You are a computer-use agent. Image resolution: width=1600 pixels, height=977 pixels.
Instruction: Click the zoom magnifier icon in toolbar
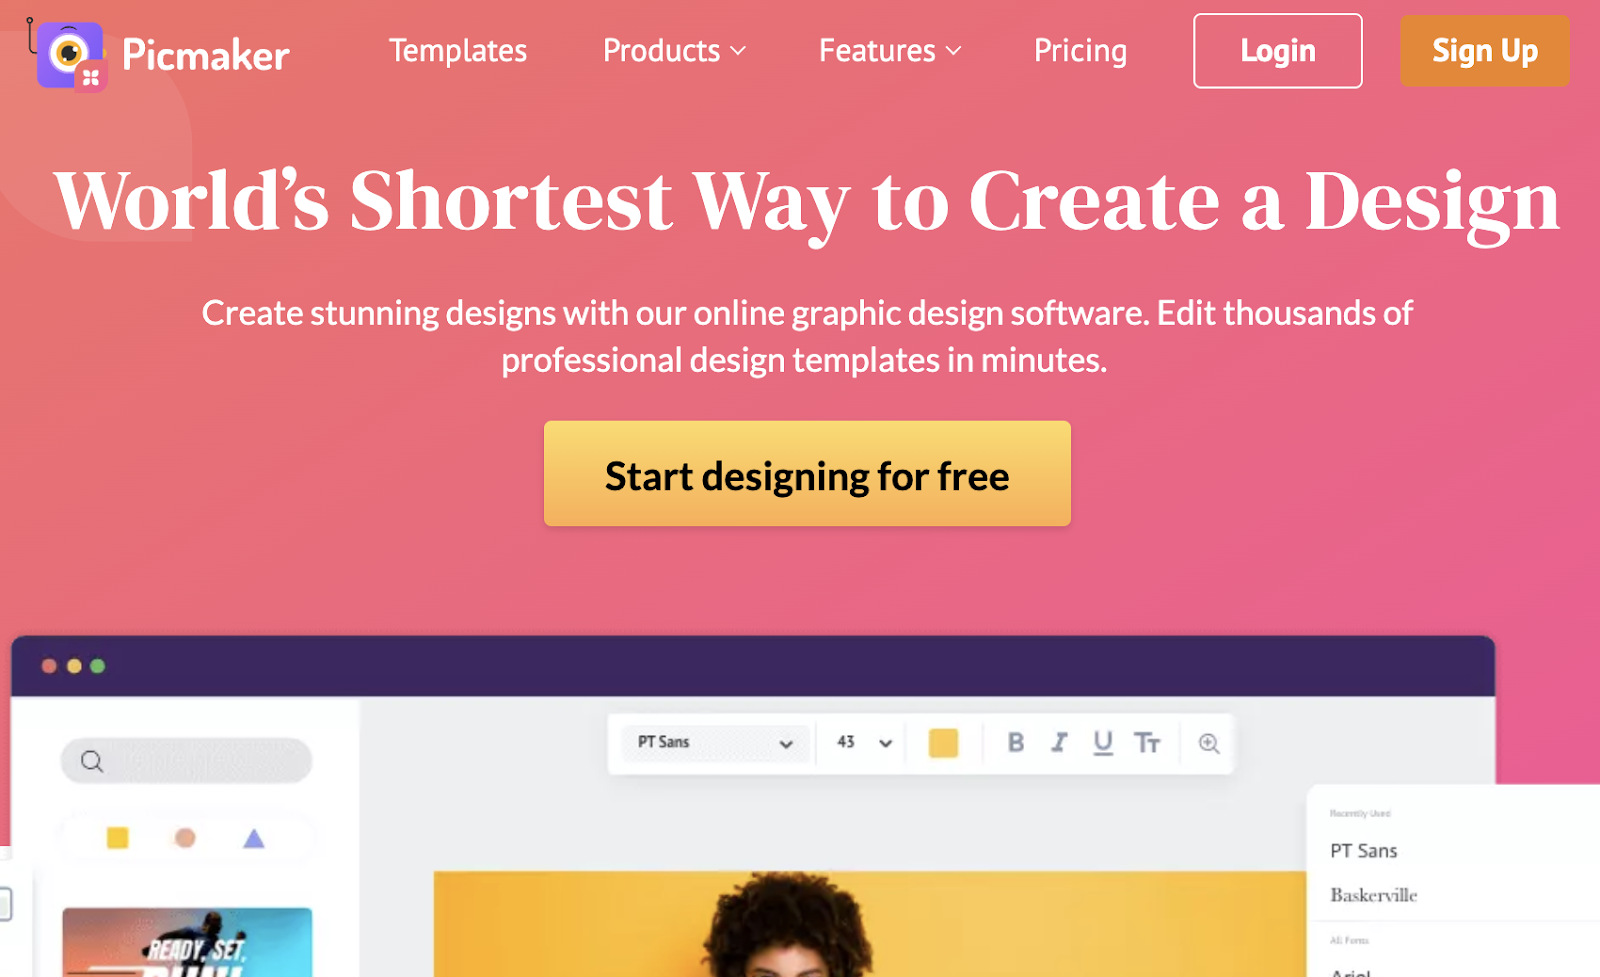coord(1209,743)
